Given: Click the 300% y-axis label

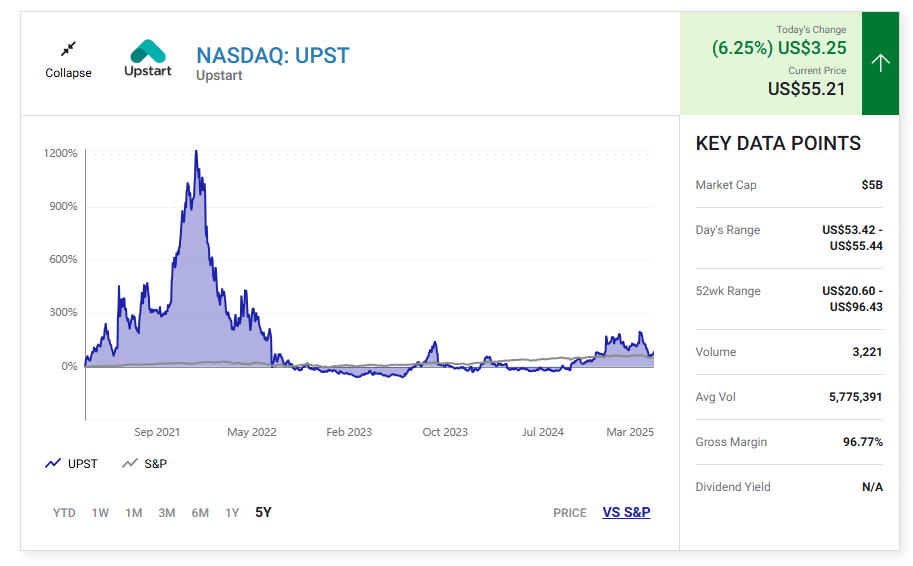Looking at the screenshot, I should (63, 313).
